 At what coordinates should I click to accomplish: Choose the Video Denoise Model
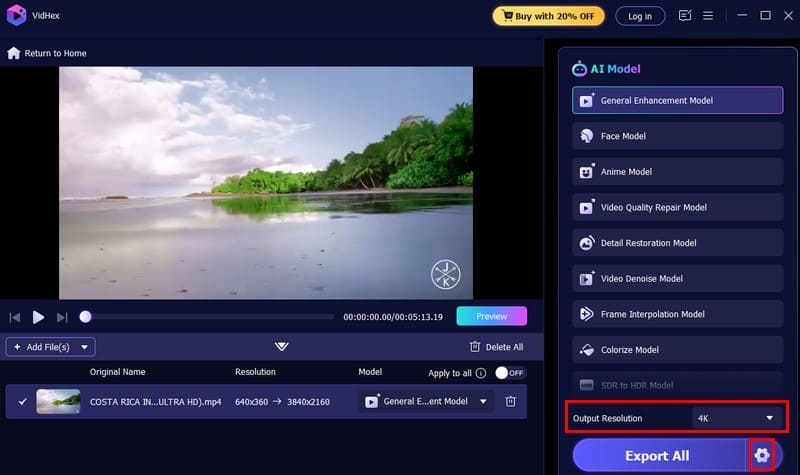[677, 279]
